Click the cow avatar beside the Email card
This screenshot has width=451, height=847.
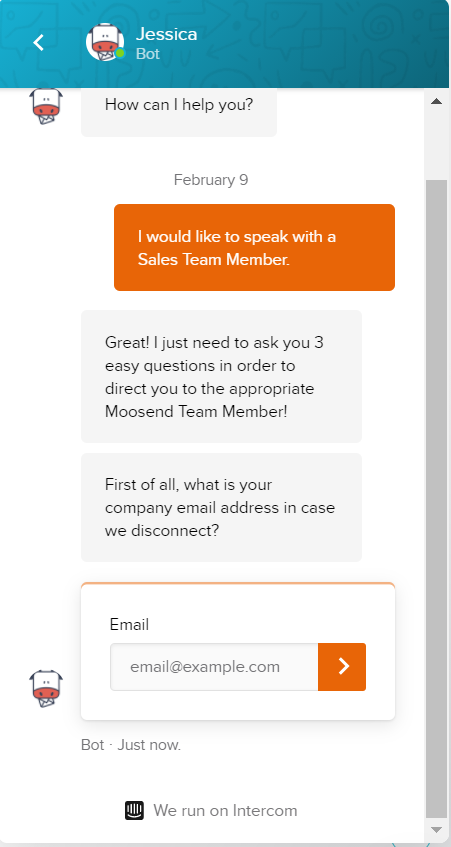(x=46, y=689)
